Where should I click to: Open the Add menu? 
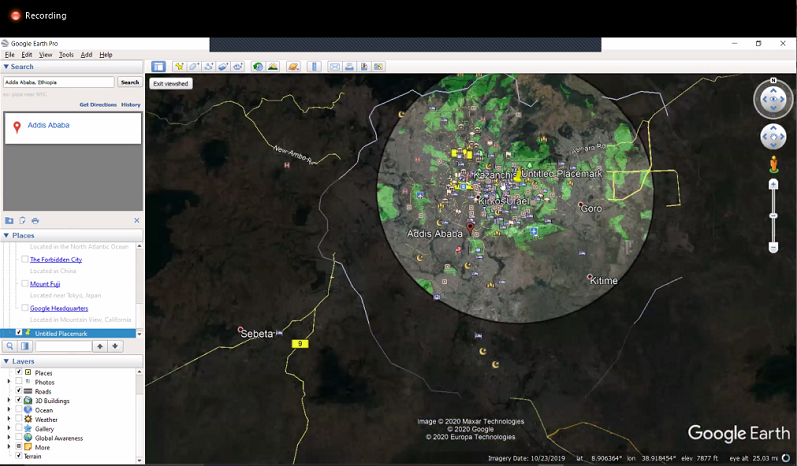tap(86, 55)
